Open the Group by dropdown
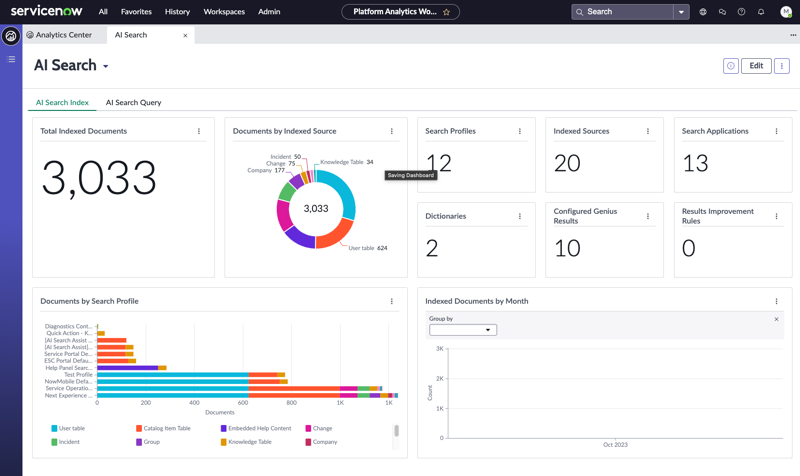 point(463,330)
